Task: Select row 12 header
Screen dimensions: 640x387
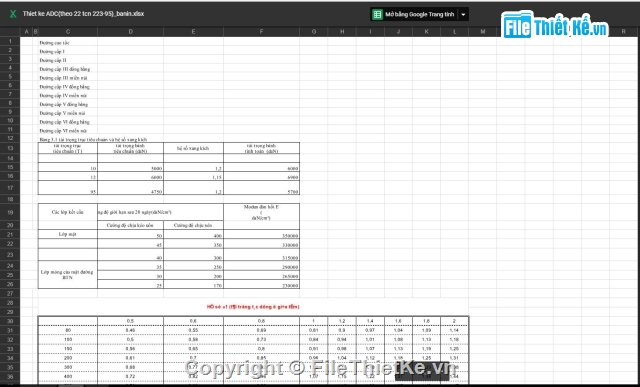Action: click(x=10, y=138)
